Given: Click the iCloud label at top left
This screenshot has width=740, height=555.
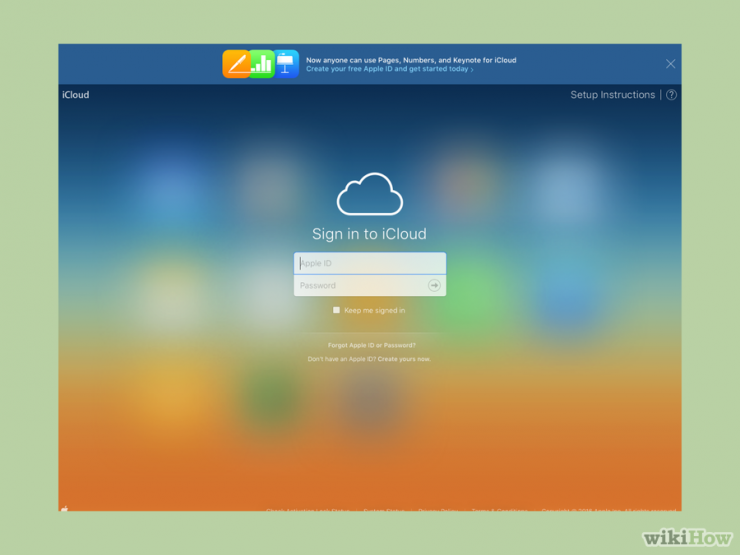Looking at the screenshot, I should [x=76, y=95].
